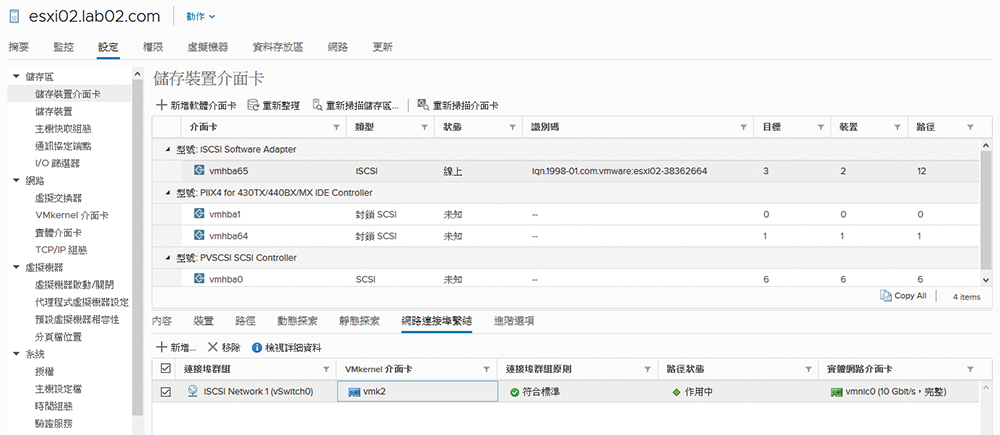Switch to the 虛擬機器 tab
1000x435 pixels.
pyautogui.click(x=207, y=47)
